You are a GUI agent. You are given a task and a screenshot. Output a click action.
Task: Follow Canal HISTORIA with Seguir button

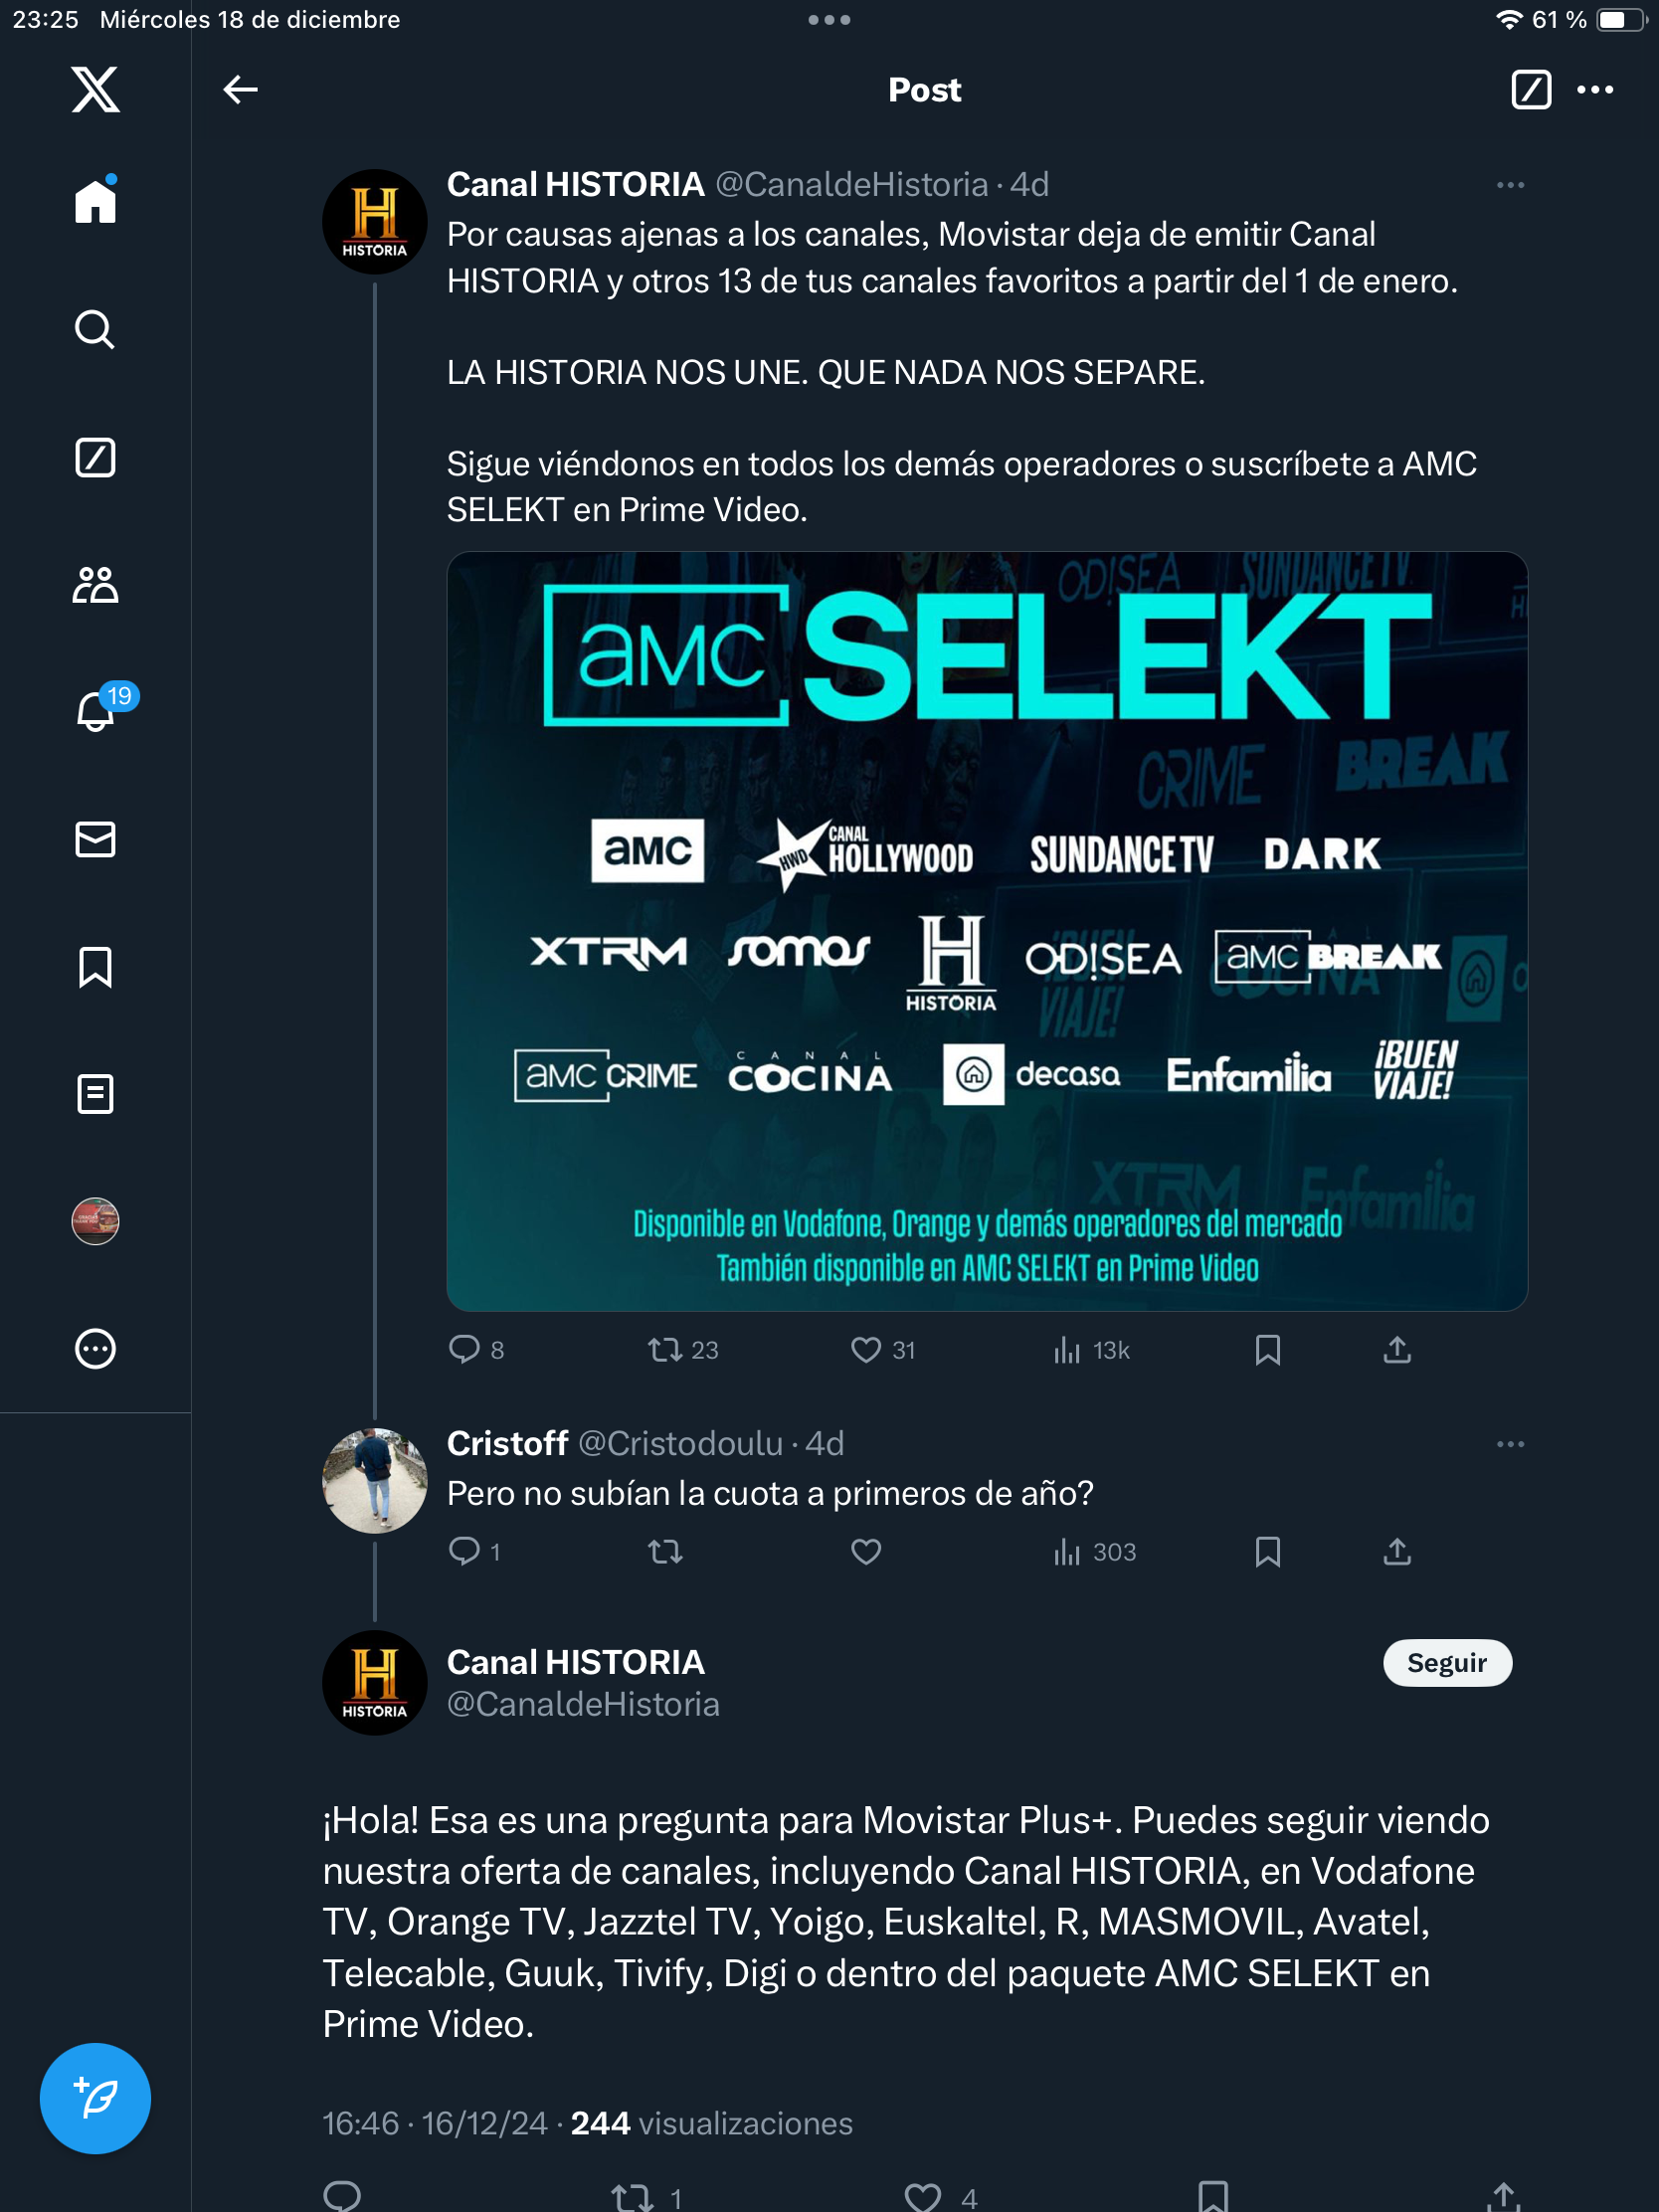1446,1662
